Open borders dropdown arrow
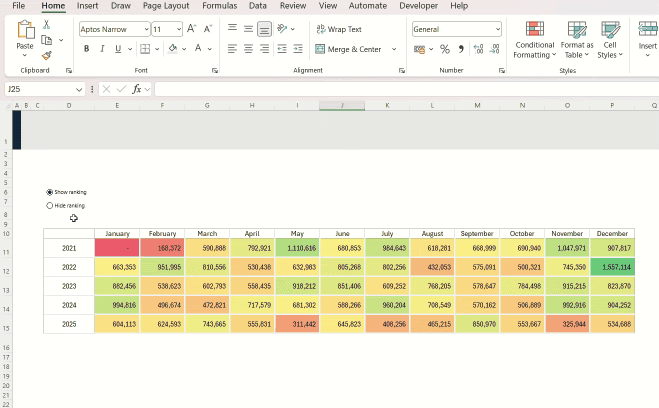Image resolution: width=659 pixels, height=408 pixels. 157,49
